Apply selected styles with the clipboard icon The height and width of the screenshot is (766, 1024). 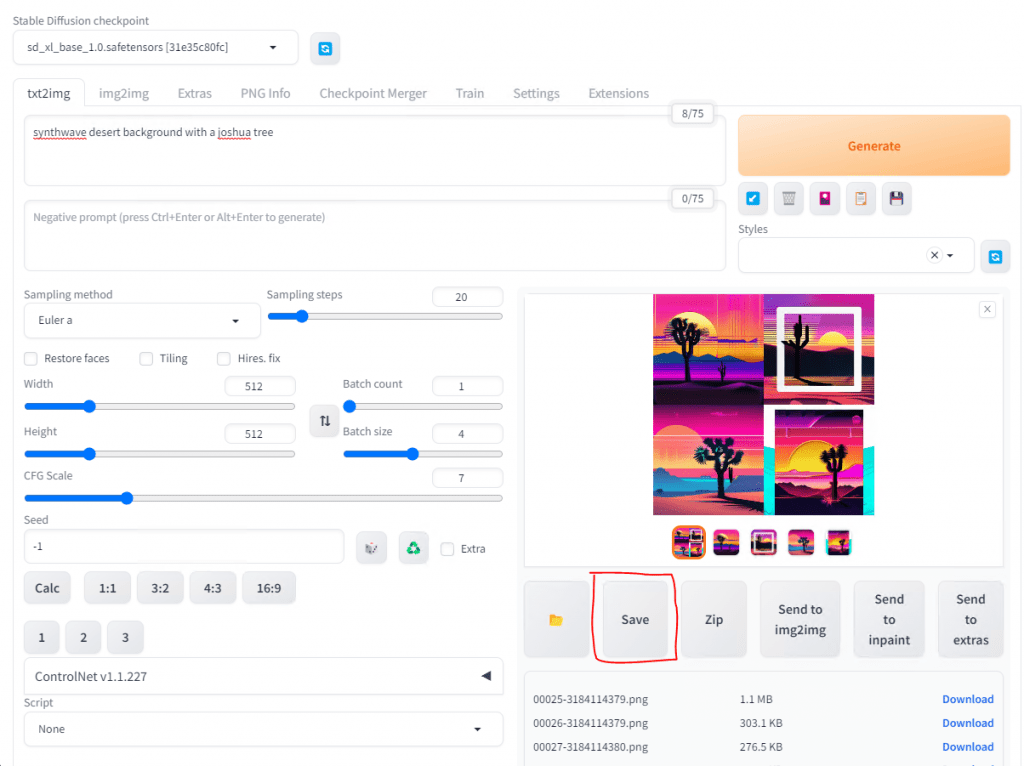tap(861, 199)
